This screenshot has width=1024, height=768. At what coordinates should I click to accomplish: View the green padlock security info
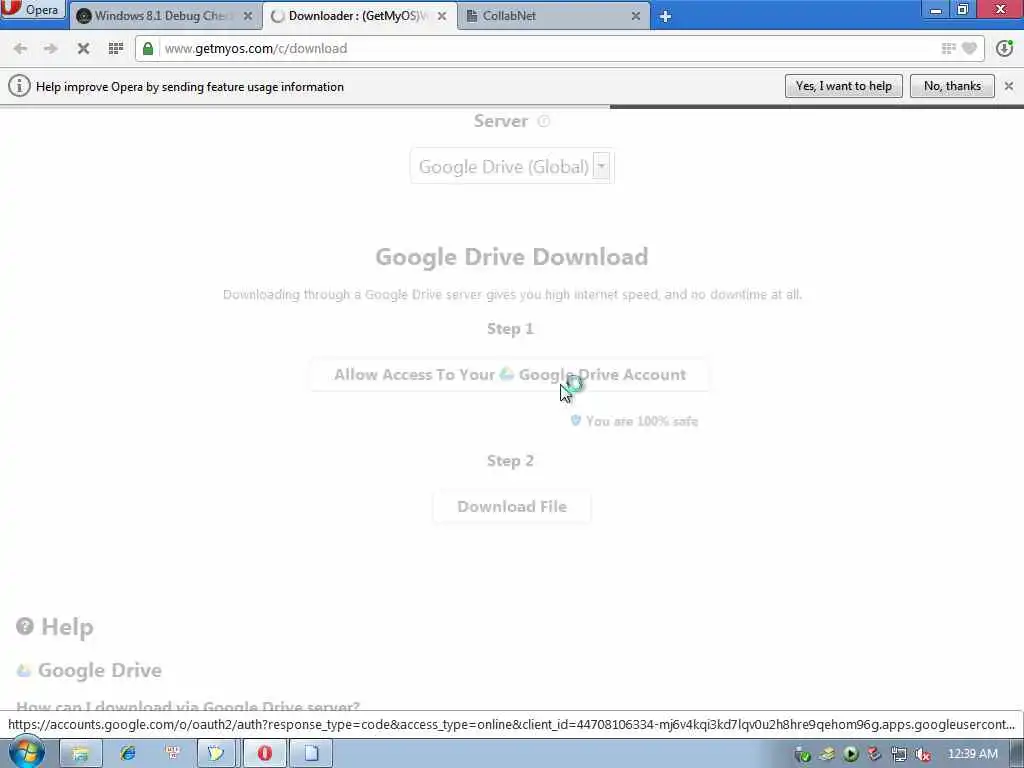[148, 48]
